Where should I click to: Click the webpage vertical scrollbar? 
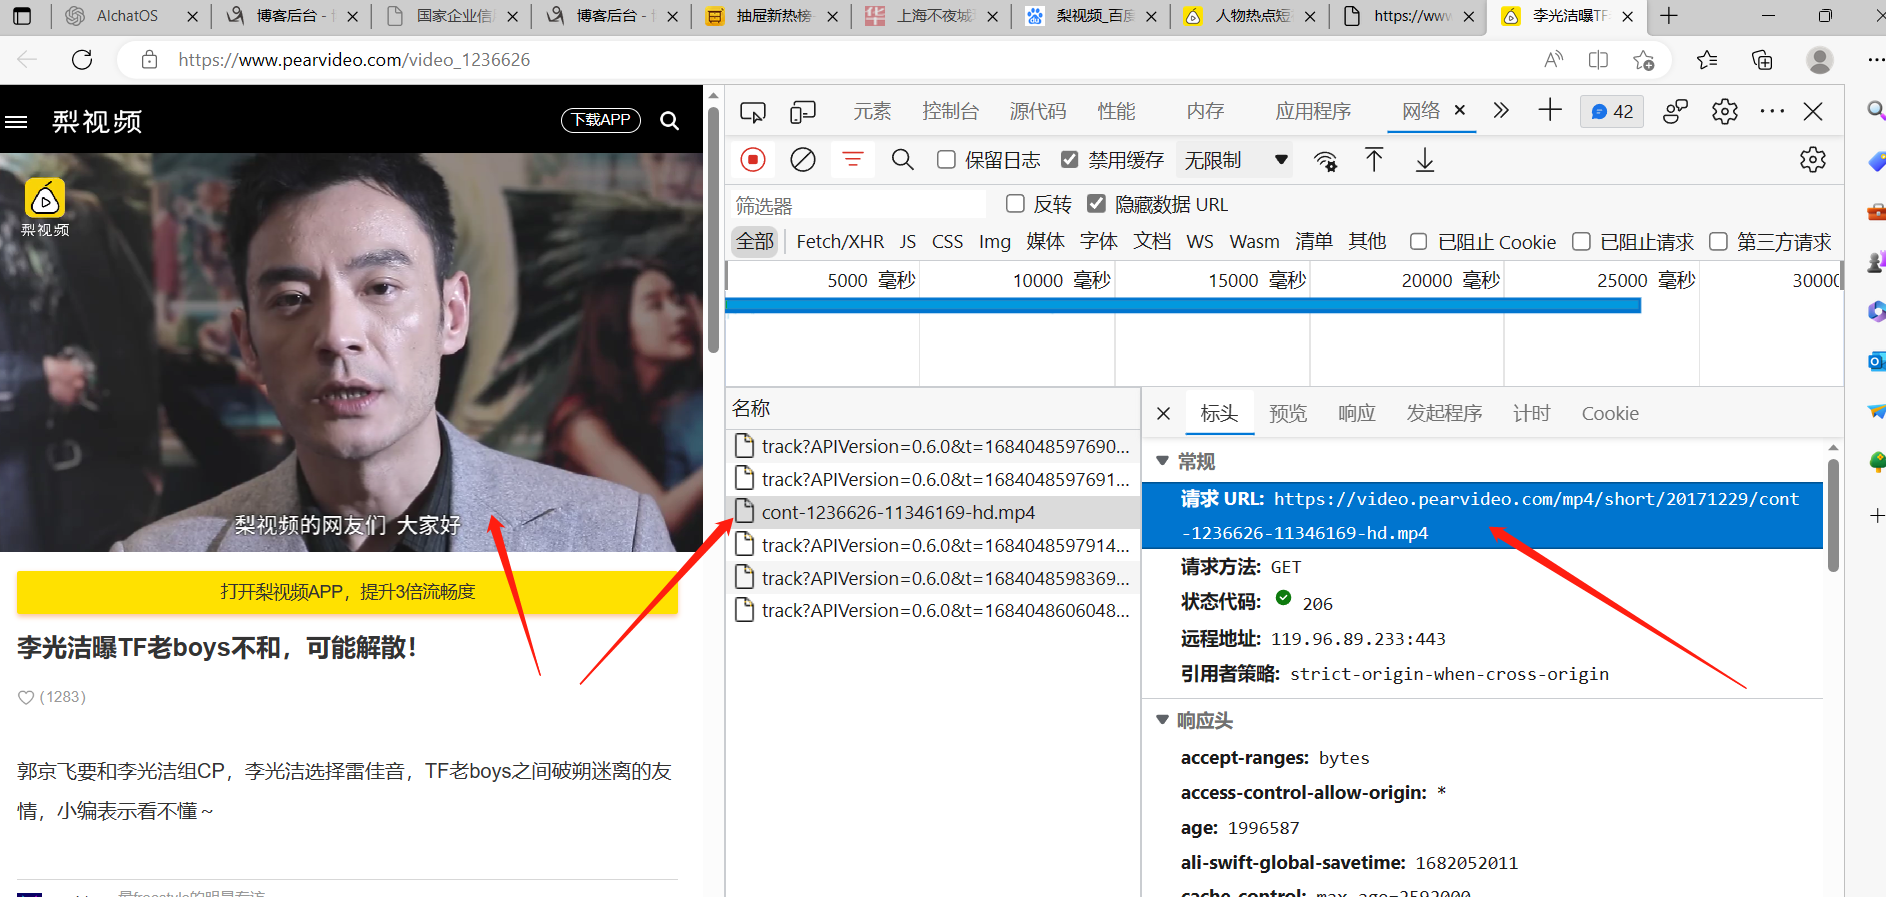click(x=713, y=230)
